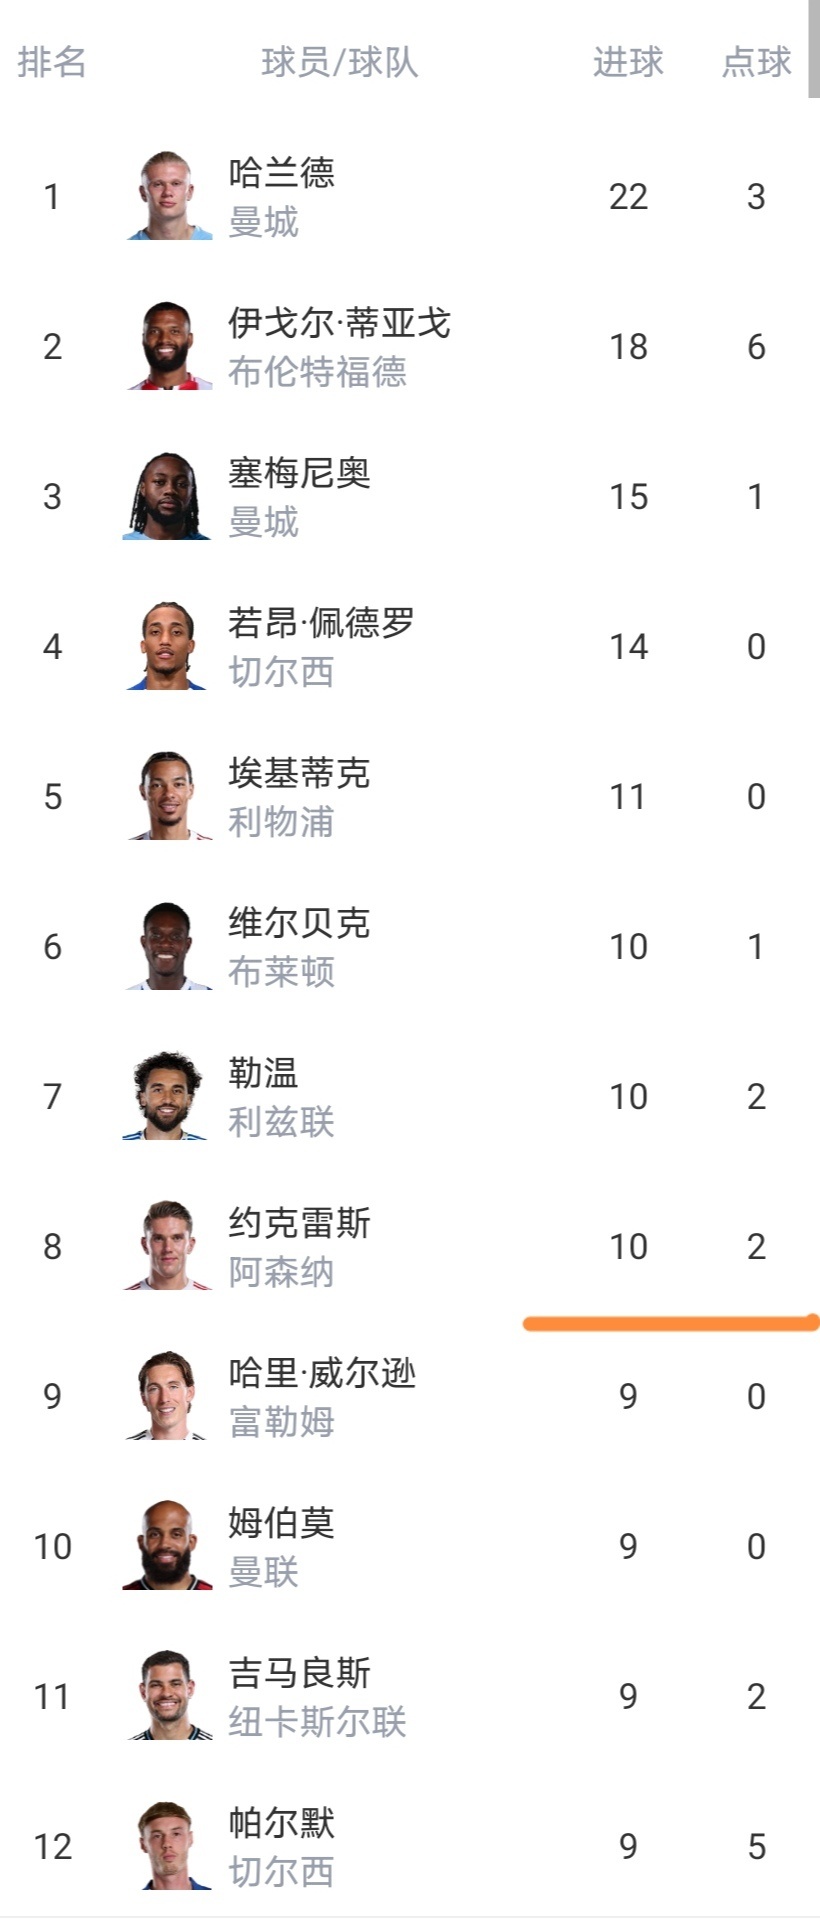Click Haaland's player avatar photo
This screenshot has width=820, height=1931.
coord(168,196)
